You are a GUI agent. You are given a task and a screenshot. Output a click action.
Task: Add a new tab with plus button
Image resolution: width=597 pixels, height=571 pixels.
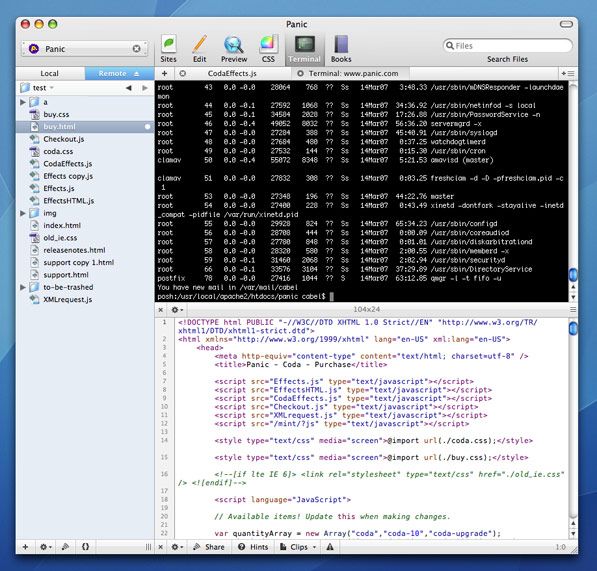tap(164, 73)
